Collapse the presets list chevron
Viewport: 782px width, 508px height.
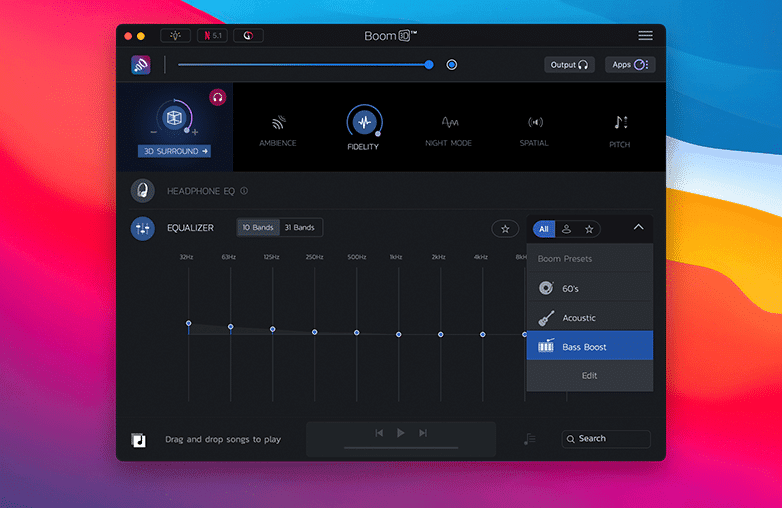pyautogui.click(x=638, y=227)
